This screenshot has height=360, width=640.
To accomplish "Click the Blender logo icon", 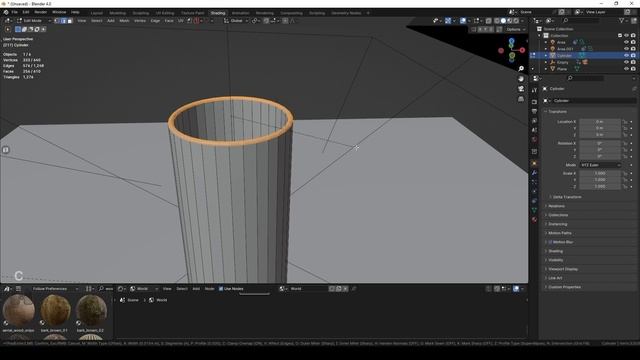I will coord(6,12).
